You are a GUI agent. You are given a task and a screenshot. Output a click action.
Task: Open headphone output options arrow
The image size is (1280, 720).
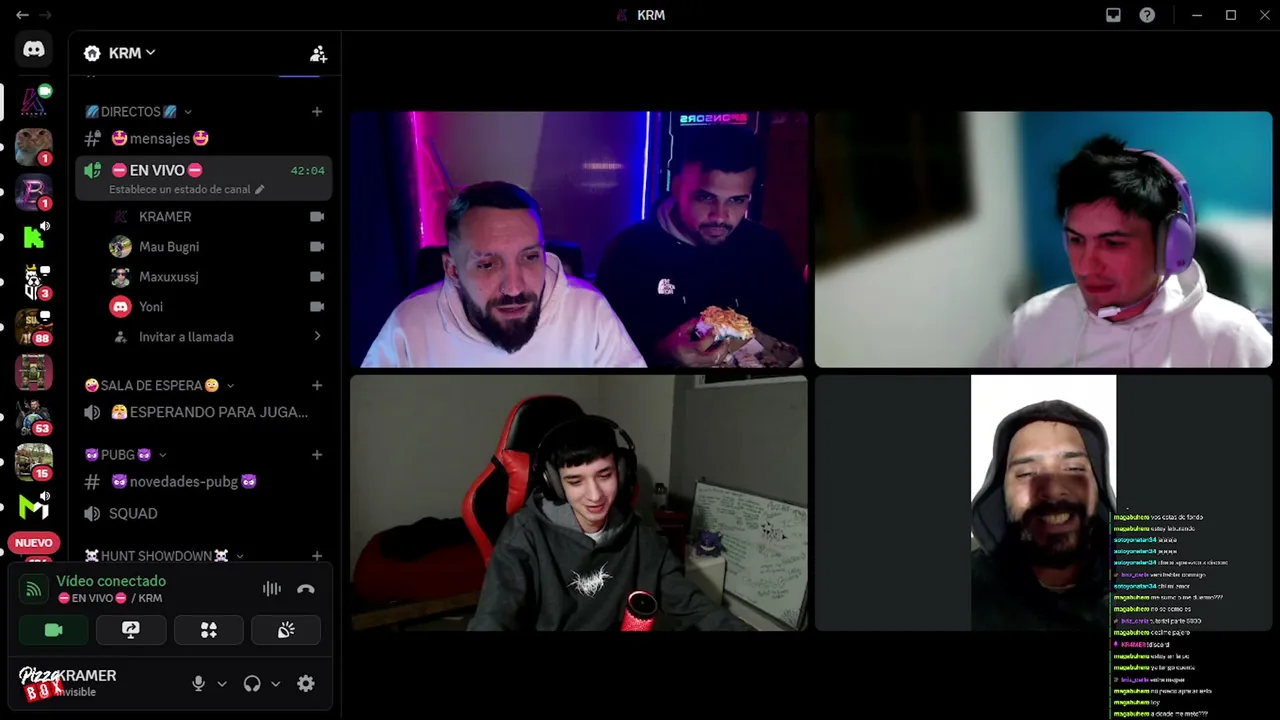pyautogui.click(x=276, y=684)
